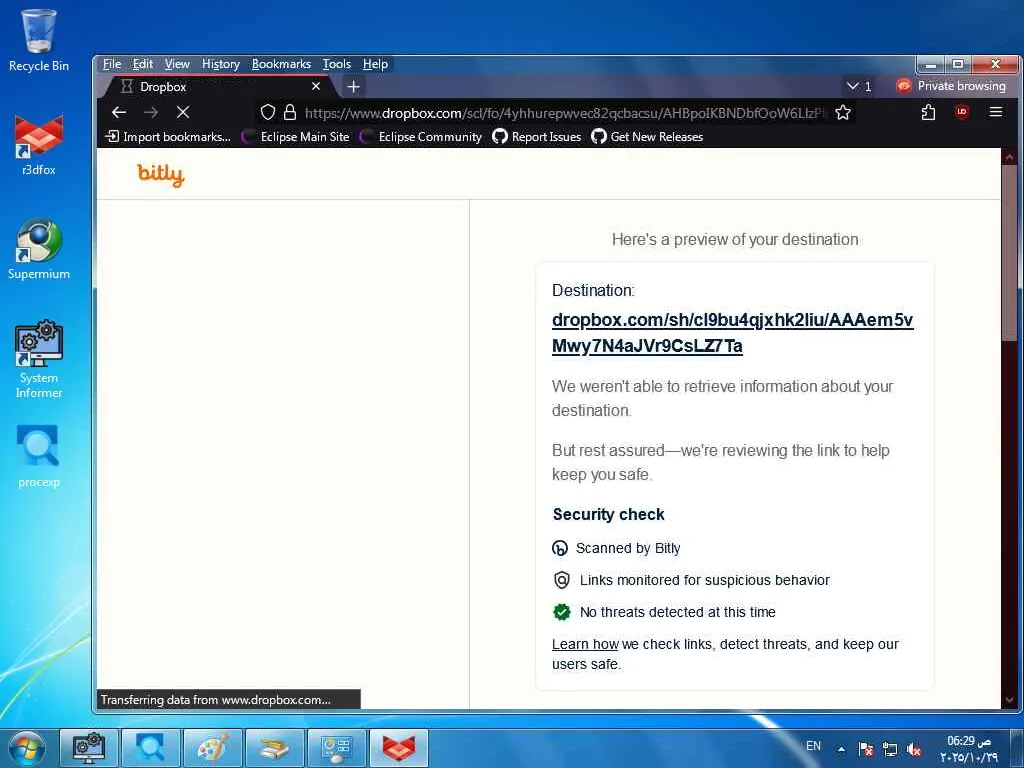
Task: Click the EN language indicator
Action: [x=813, y=746]
